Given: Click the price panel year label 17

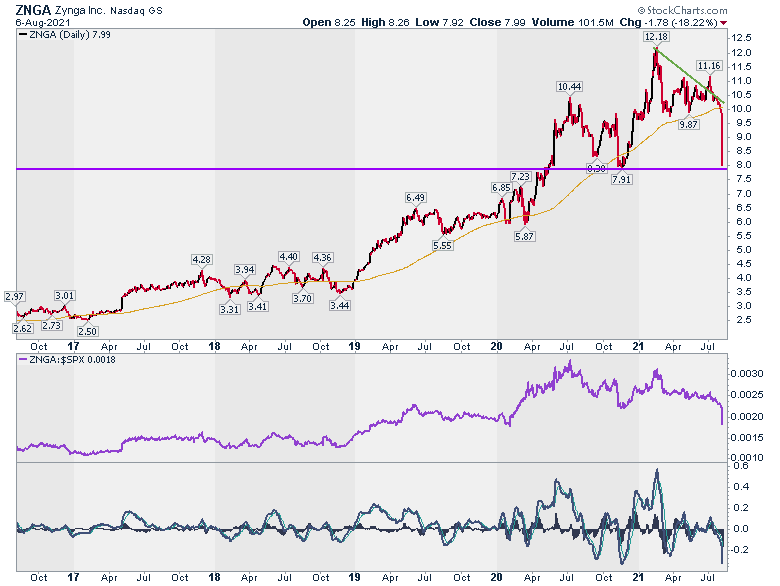Looking at the screenshot, I should click(x=73, y=346).
